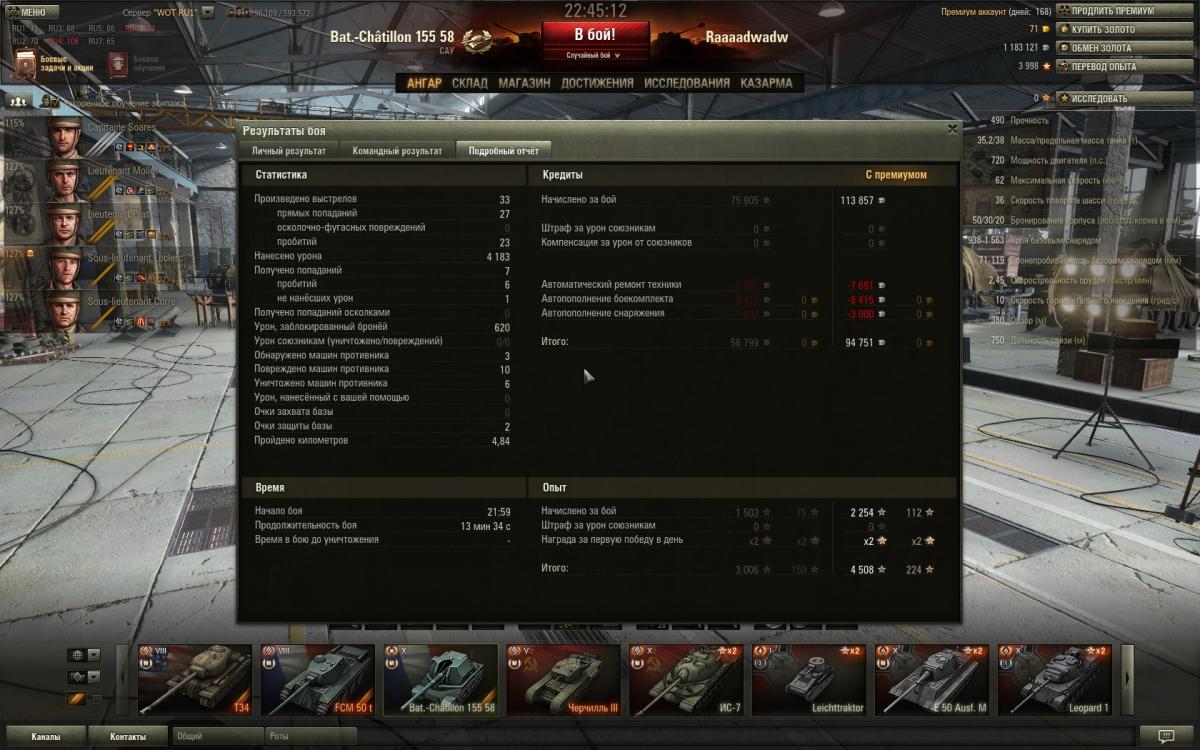Close the Результаты боя window
The image size is (1200, 750).
[x=952, y=128]
